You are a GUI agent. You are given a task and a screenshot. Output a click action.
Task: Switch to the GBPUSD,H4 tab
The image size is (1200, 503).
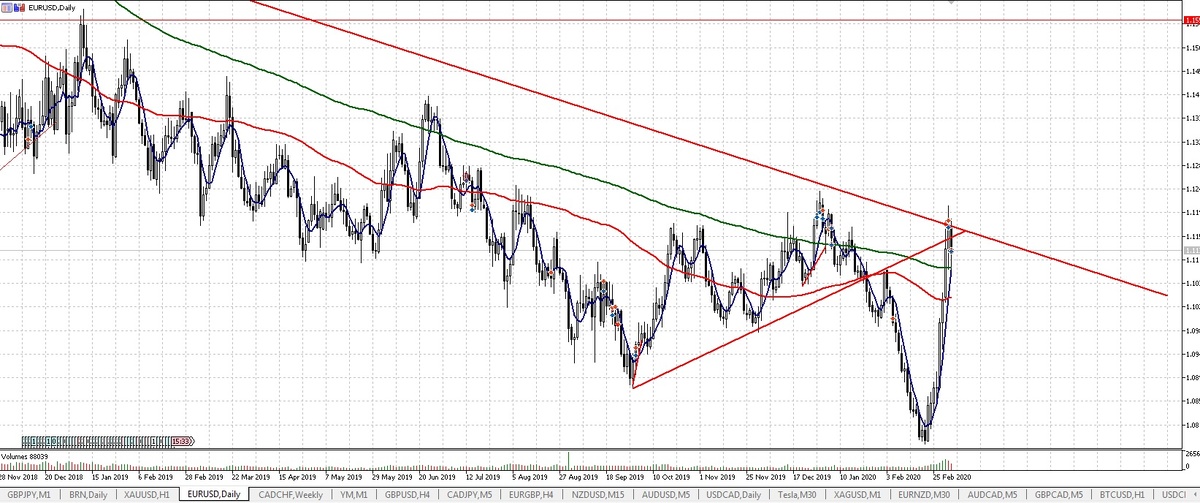point(406,494)
